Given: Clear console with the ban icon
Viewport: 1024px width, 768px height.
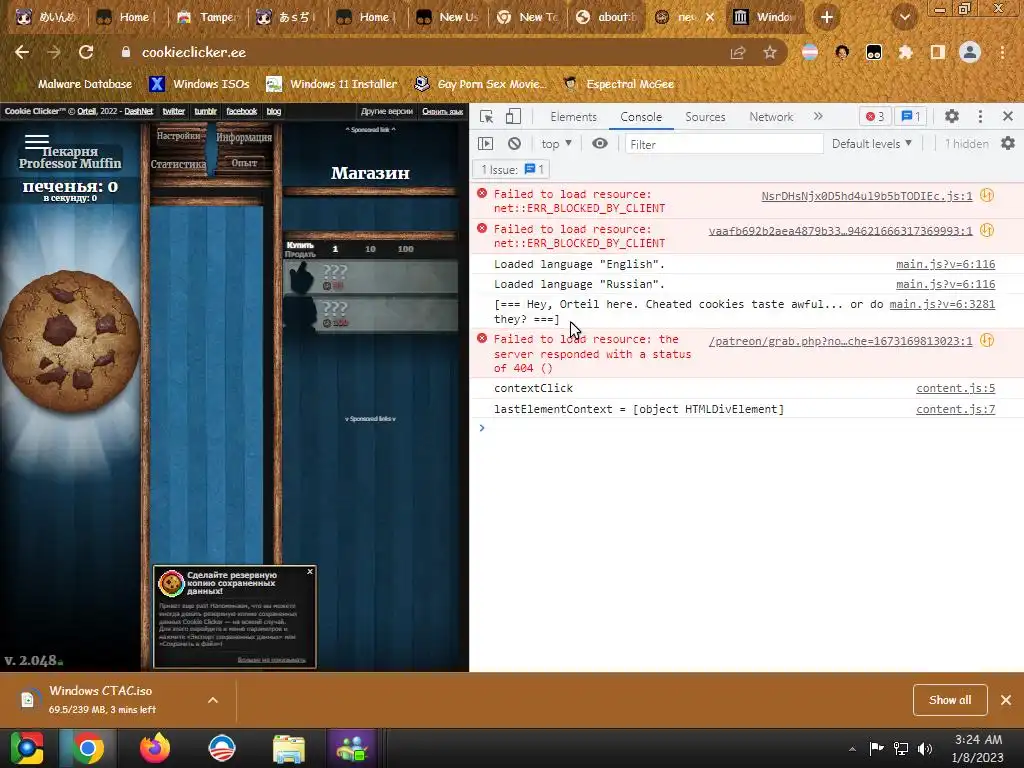Looking at the screenshot, I should click(515, 144).
